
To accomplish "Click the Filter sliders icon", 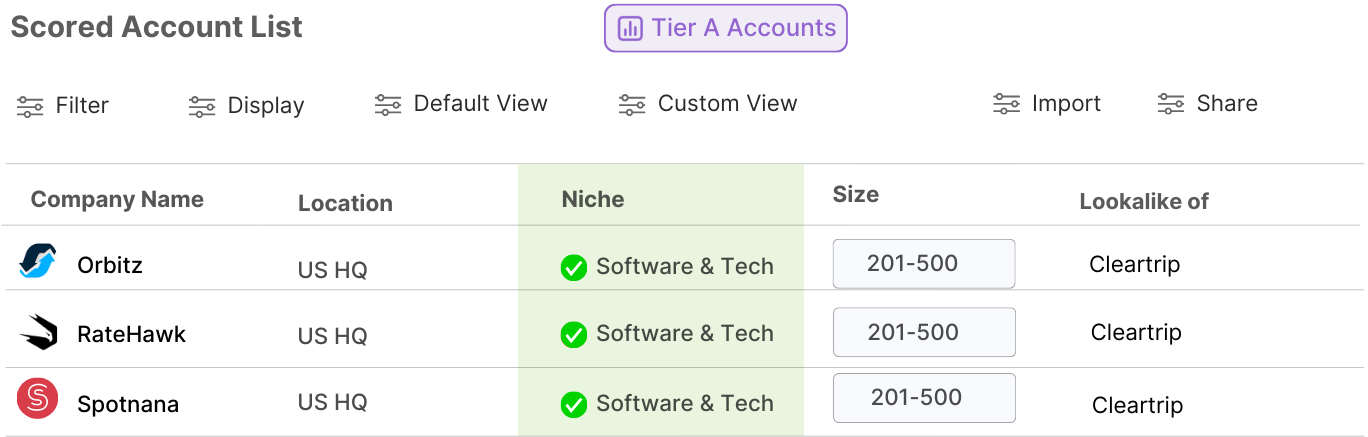I will [x=30, y=106].
